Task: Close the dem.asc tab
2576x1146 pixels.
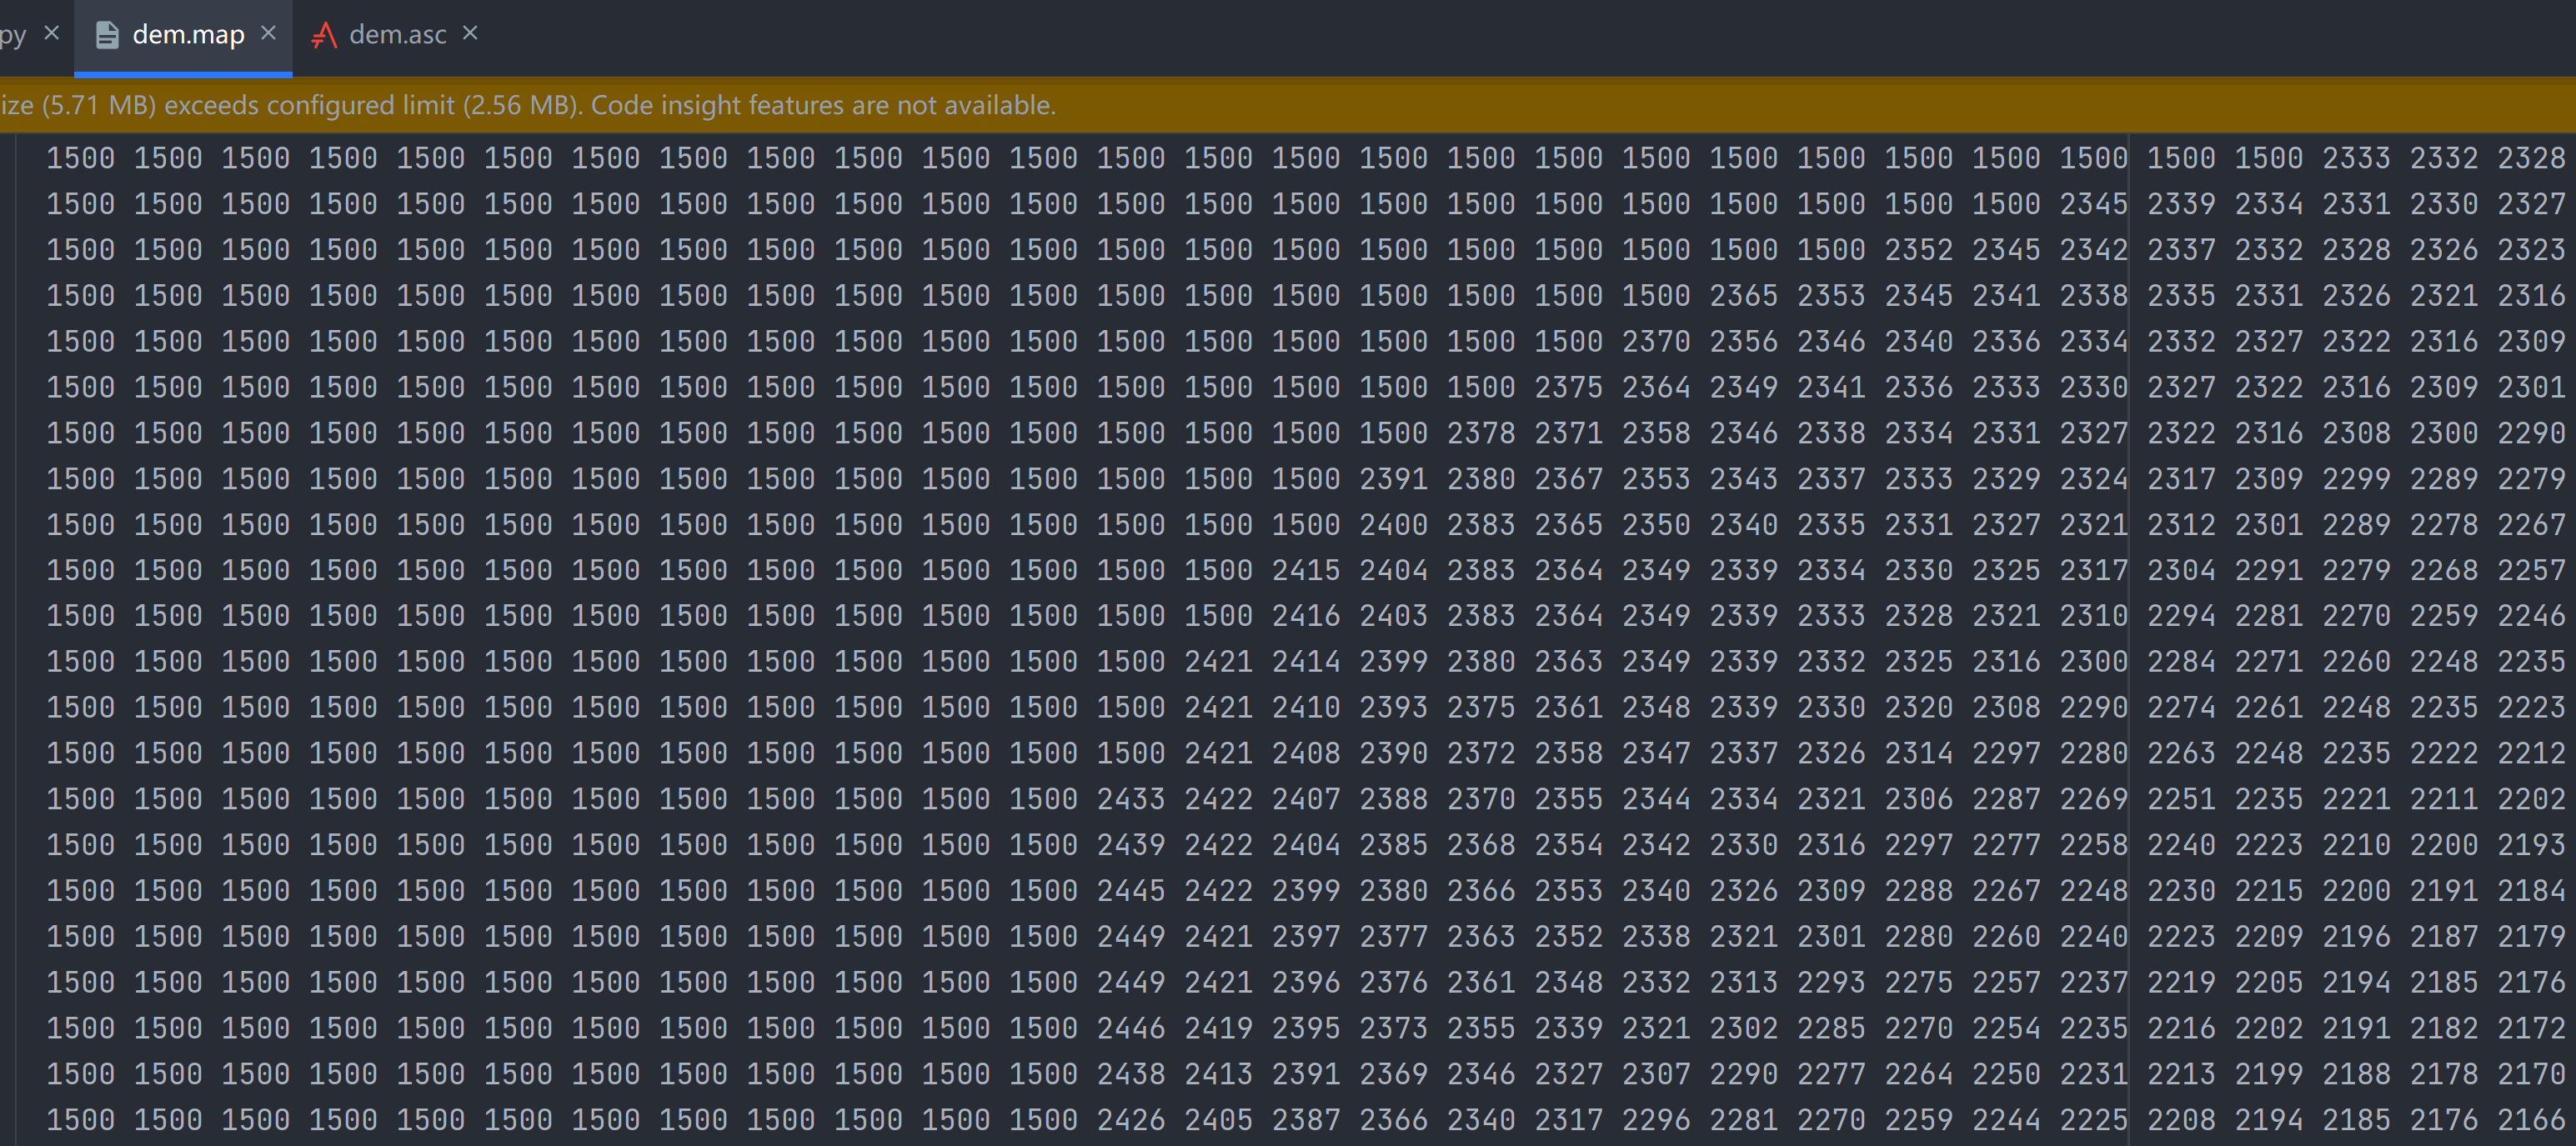Action: click(x=470, y=33)
